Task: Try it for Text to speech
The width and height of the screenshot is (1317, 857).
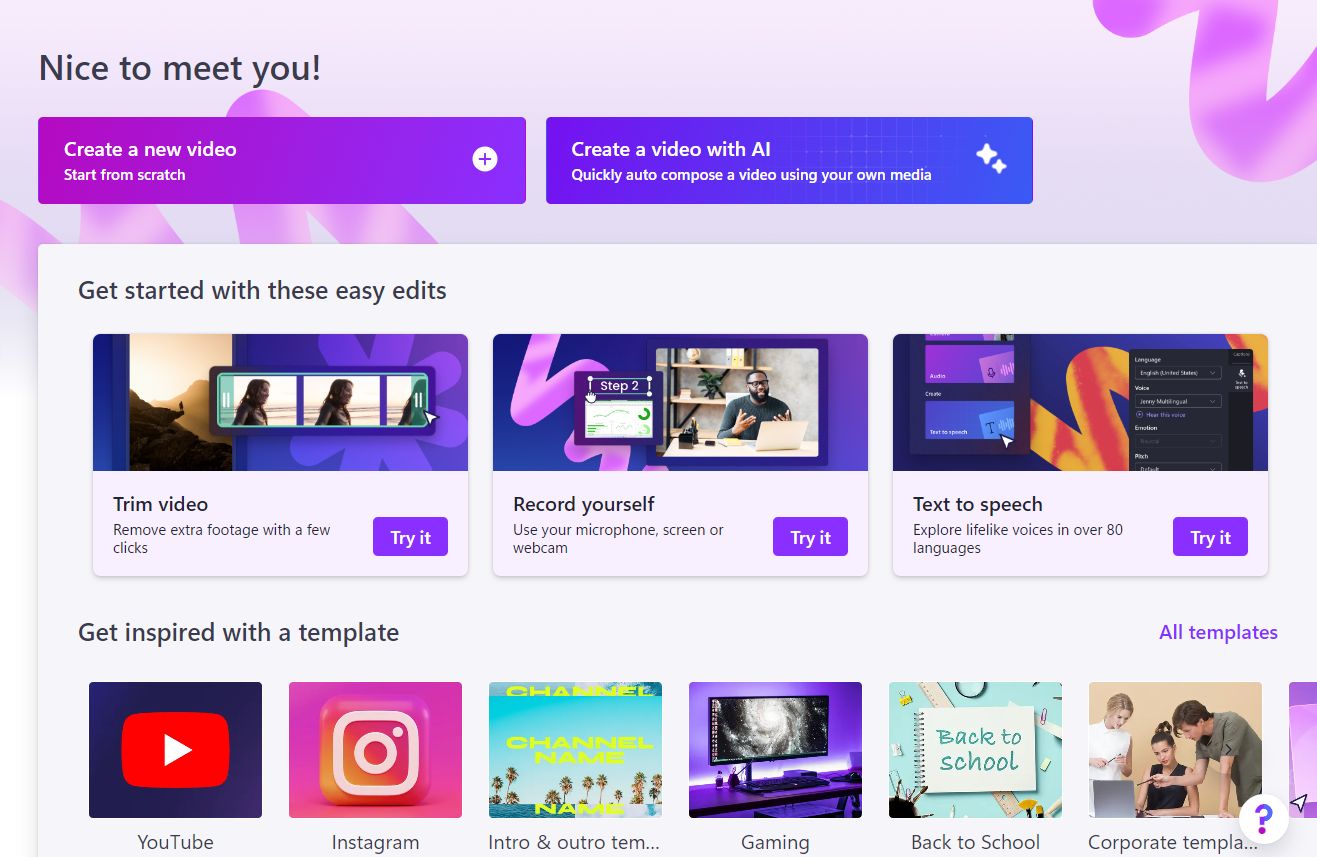Action: 1210,537
